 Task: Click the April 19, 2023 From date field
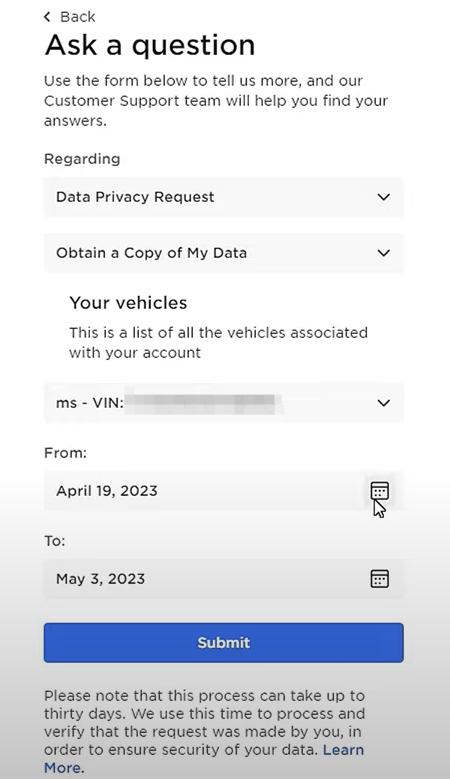pos(224,491)
